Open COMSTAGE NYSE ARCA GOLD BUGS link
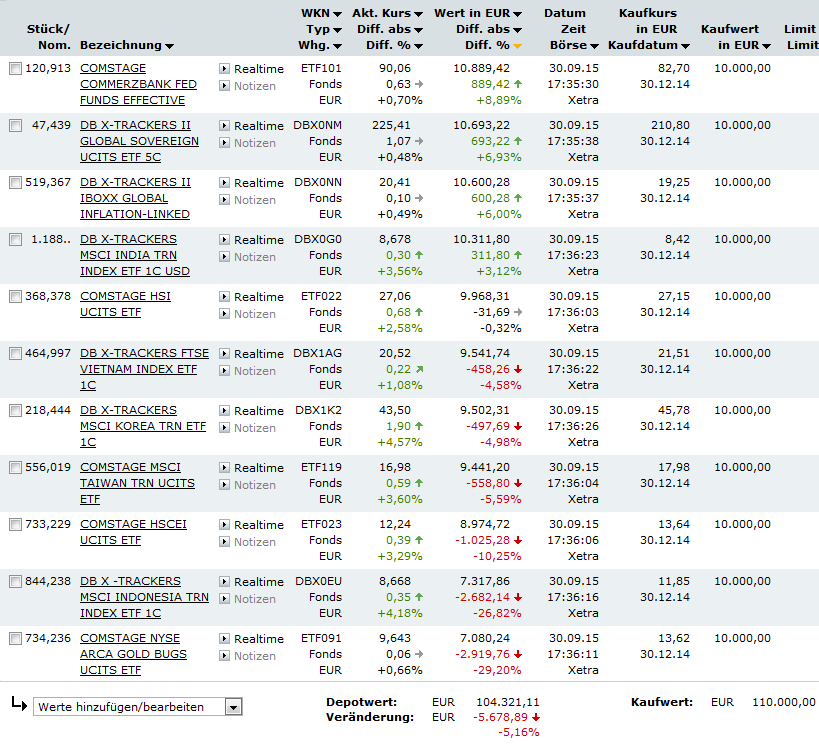This screenshot has height=755, width=819. pyautogui.click(x=133, y=654)
